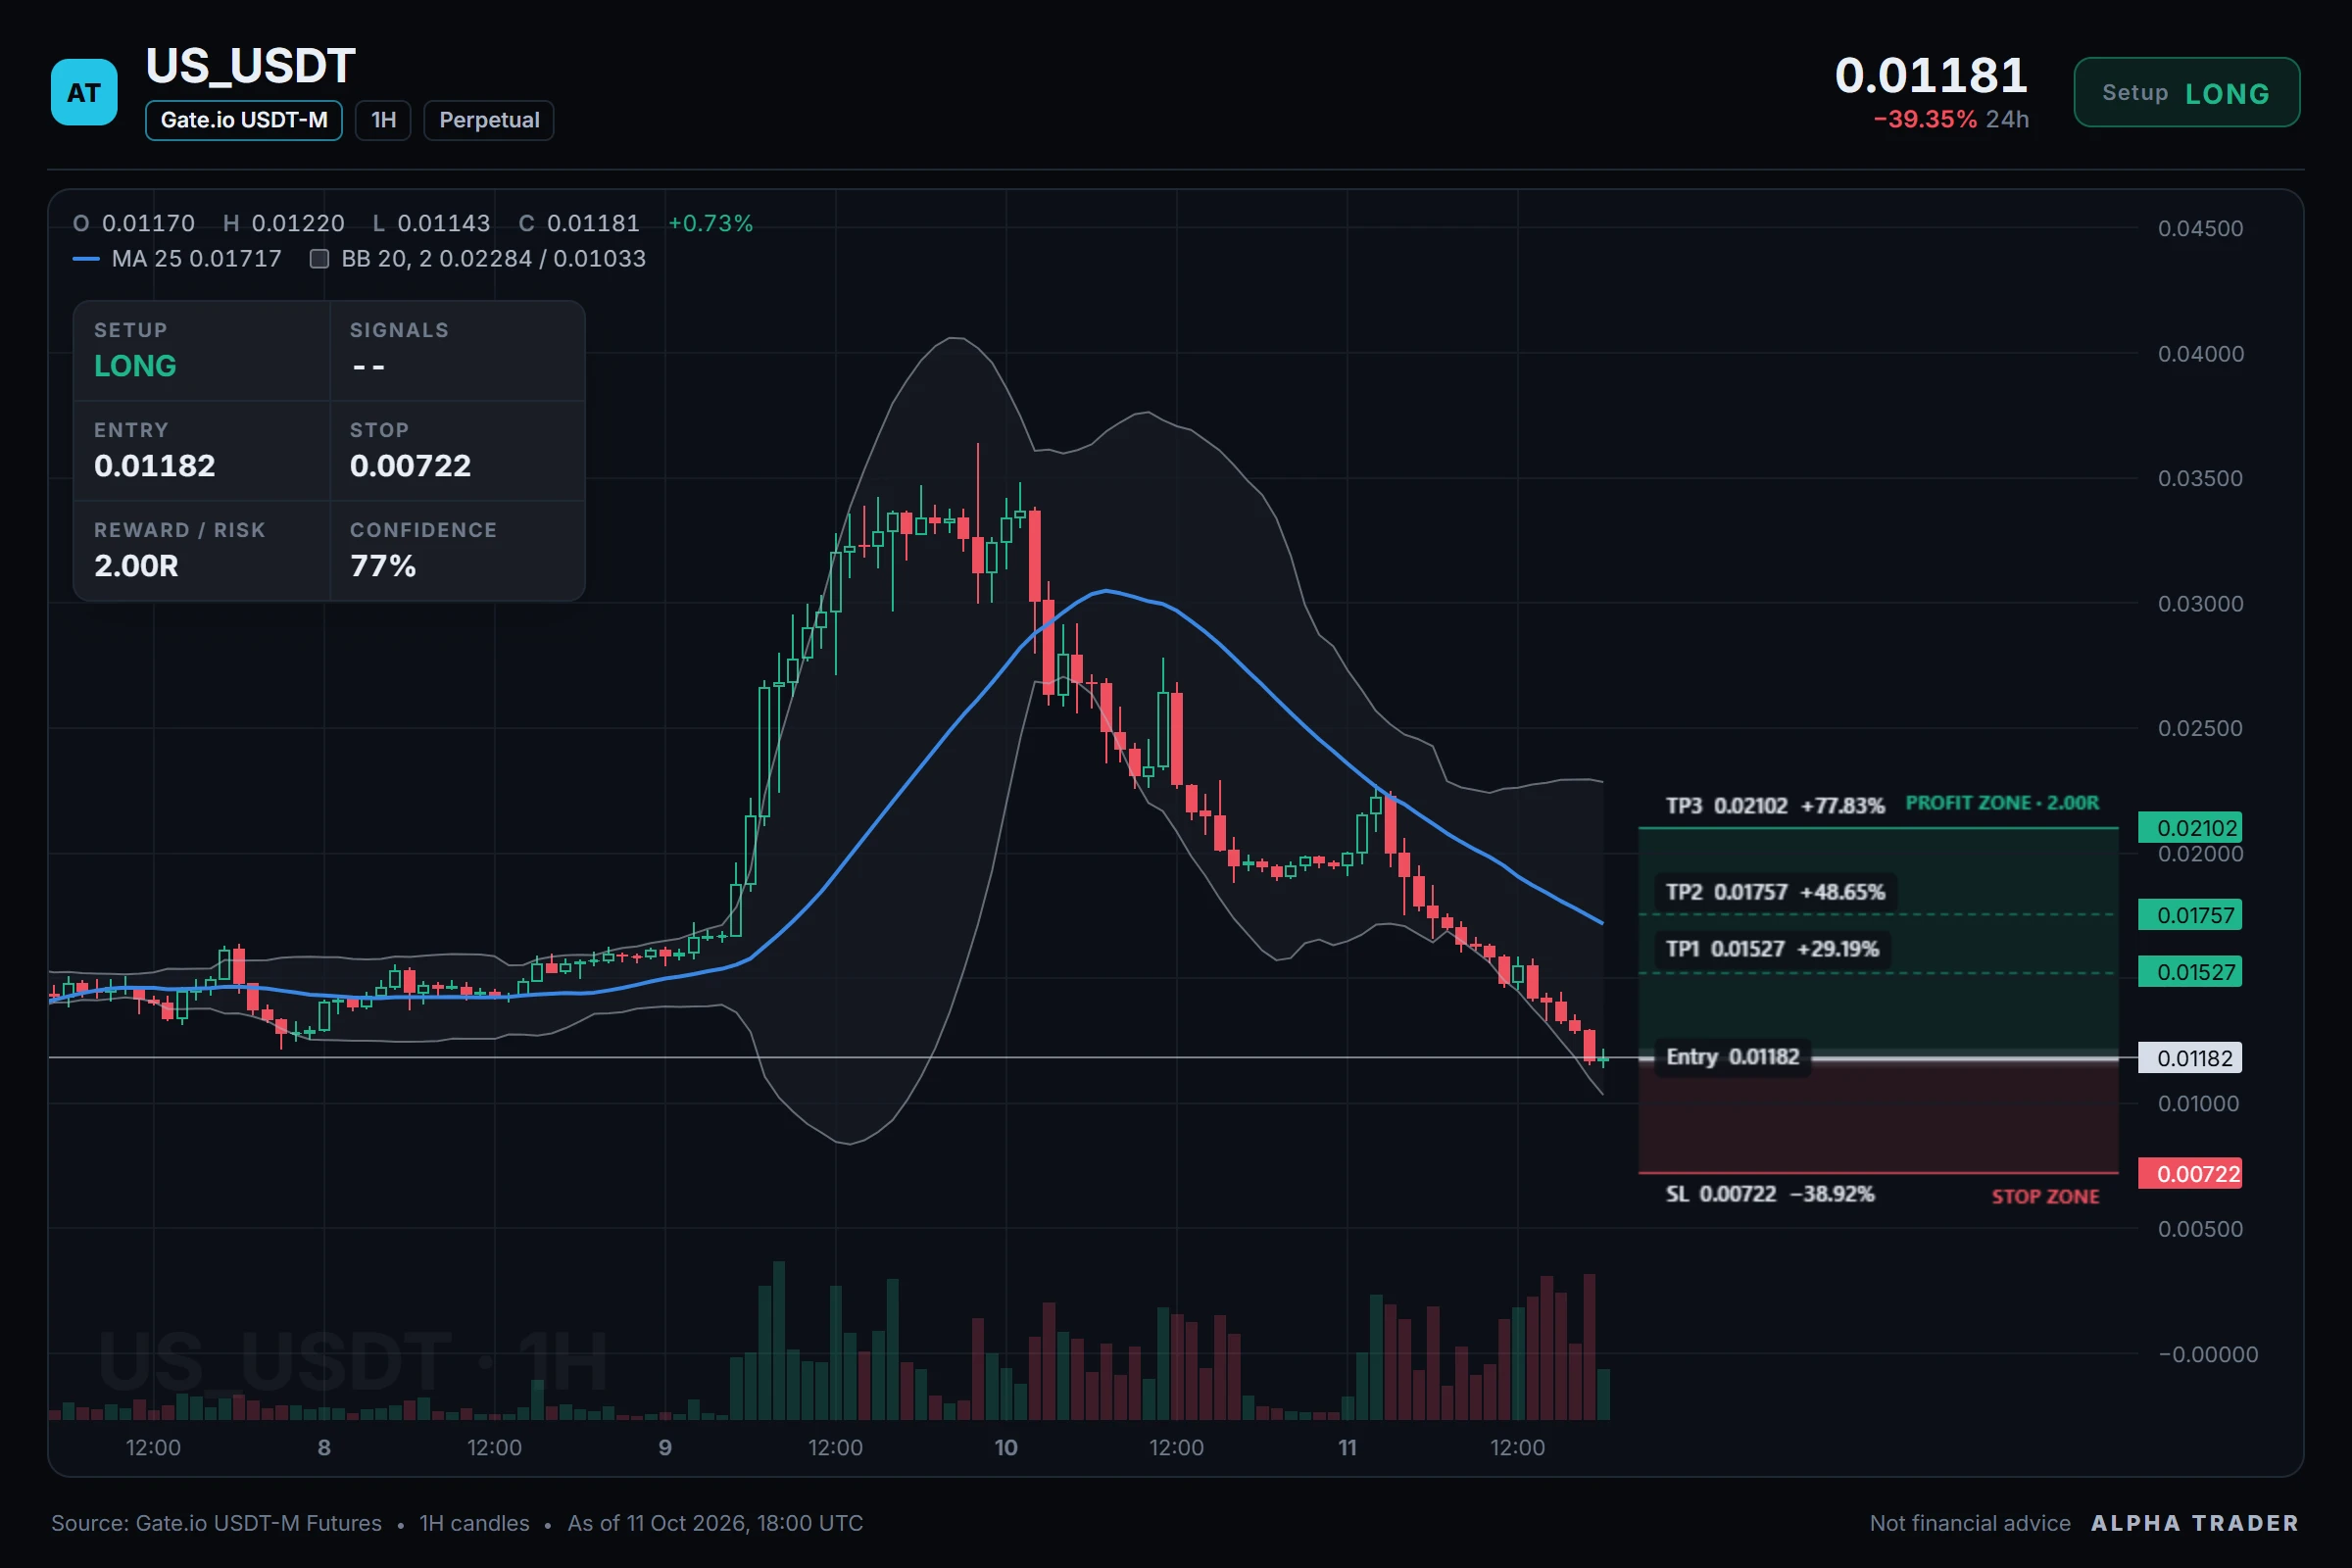Click the LONG setup value in panel
This screenshot has width=2352, height=1568.
pyautogui.click(x=135, y=366)
